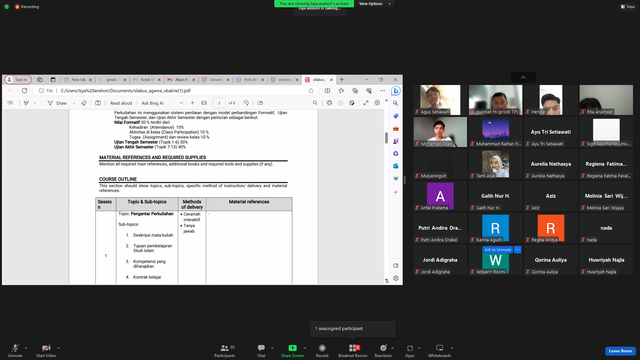Viewport: 640px width, 360px height.
Task: Click Ask Bing AI in PDF toolbar
Action: pyautogui.click(x=152, y=103)
